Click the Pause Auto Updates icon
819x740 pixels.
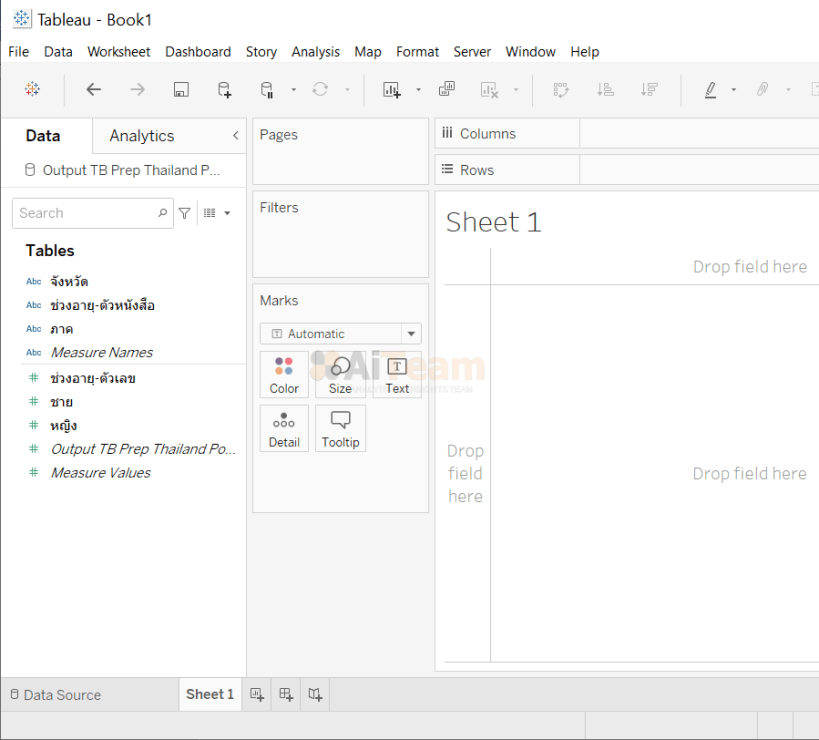pos(267,89)
